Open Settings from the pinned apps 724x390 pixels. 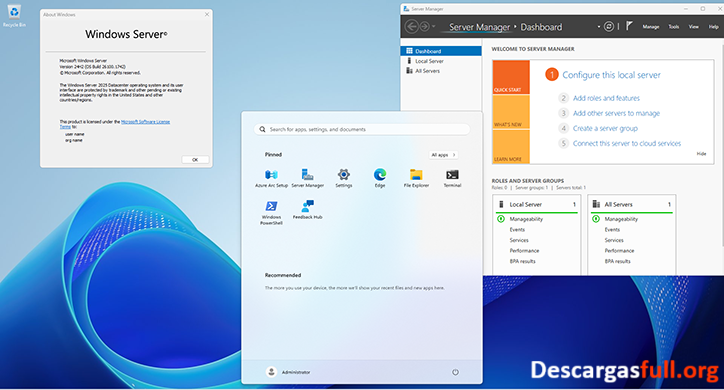(x=344, y=178)
